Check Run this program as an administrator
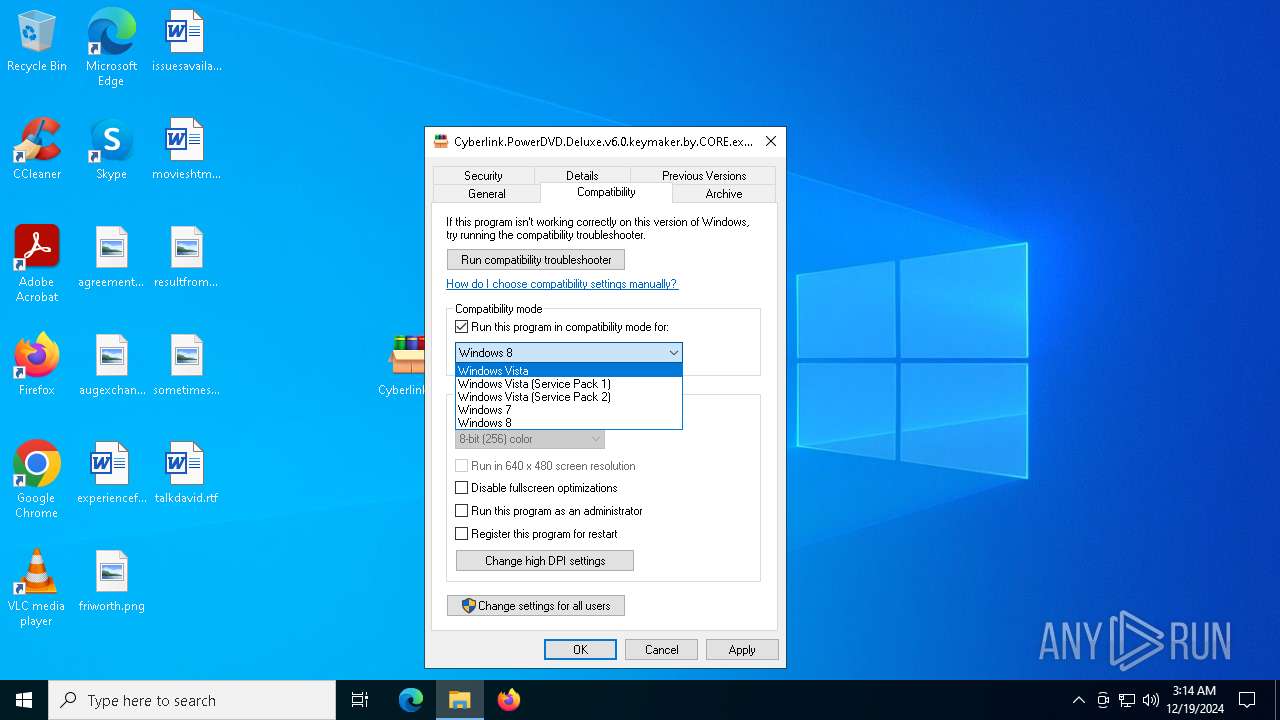Screen dimensions: 1280x720 tap(461, 511)
